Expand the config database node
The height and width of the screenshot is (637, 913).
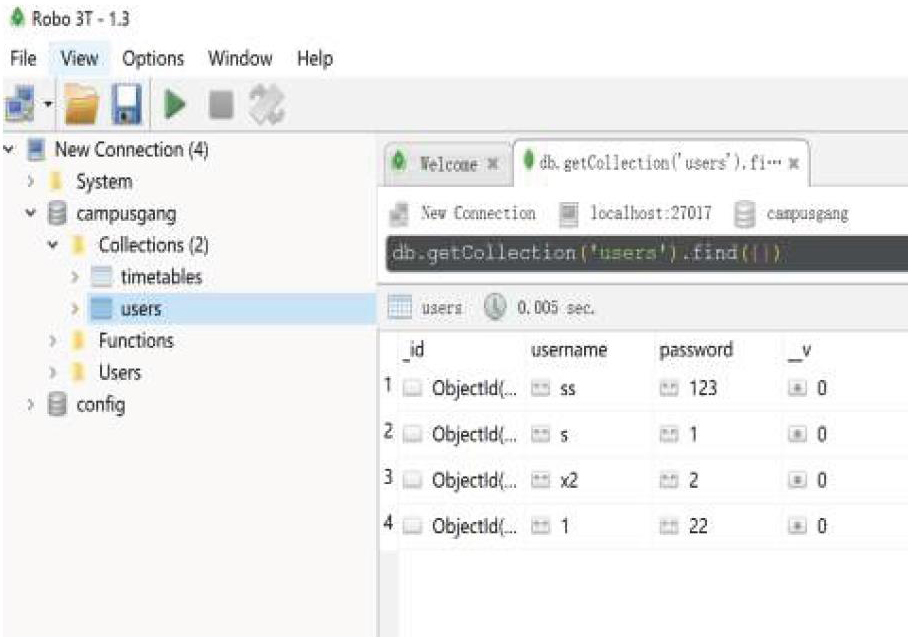31,404
